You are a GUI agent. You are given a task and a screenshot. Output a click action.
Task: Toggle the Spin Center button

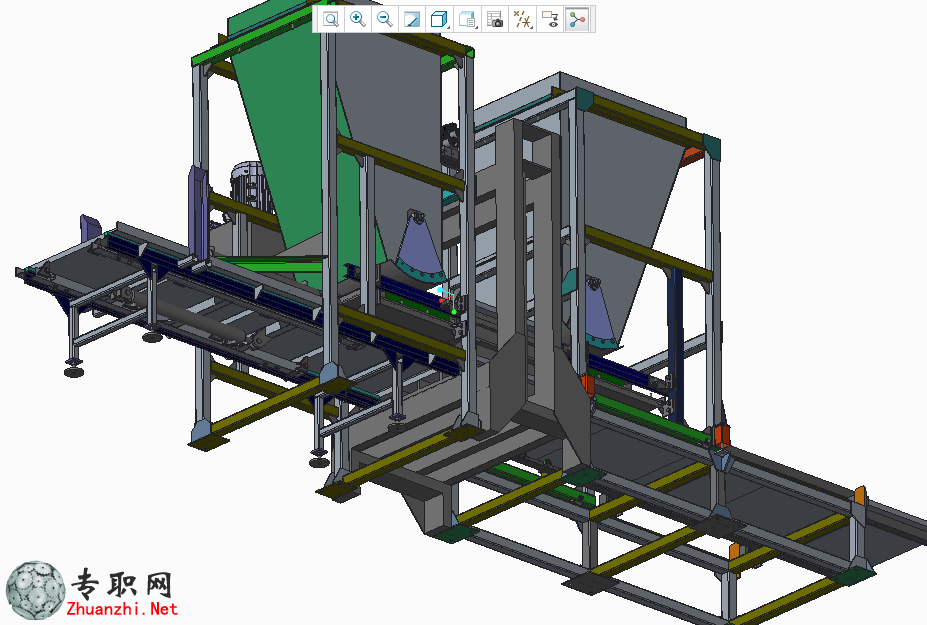pos(577,20)
